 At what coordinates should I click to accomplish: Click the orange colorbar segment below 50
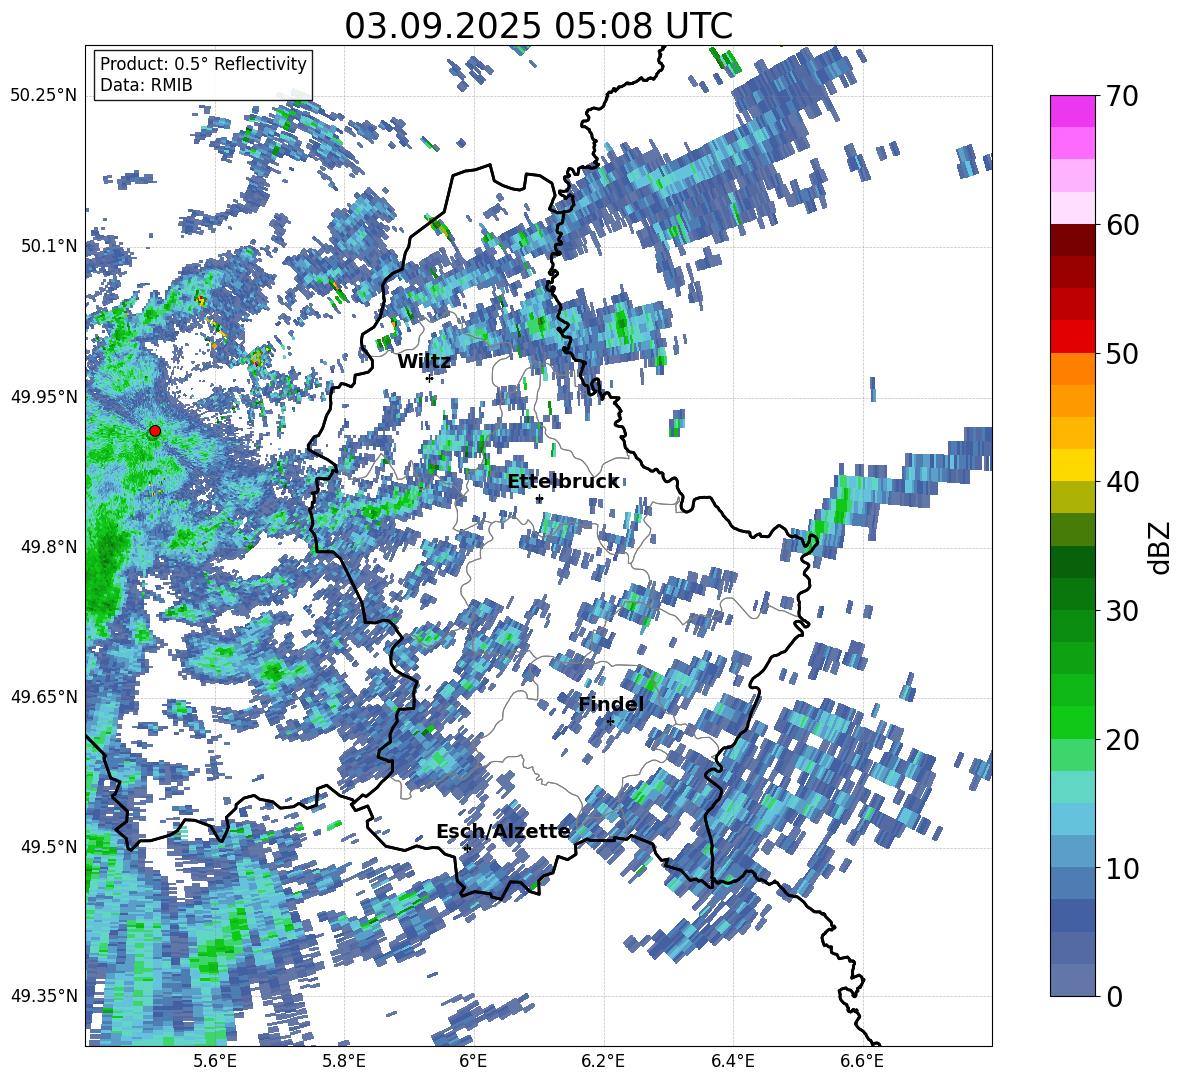point(1072,368)
